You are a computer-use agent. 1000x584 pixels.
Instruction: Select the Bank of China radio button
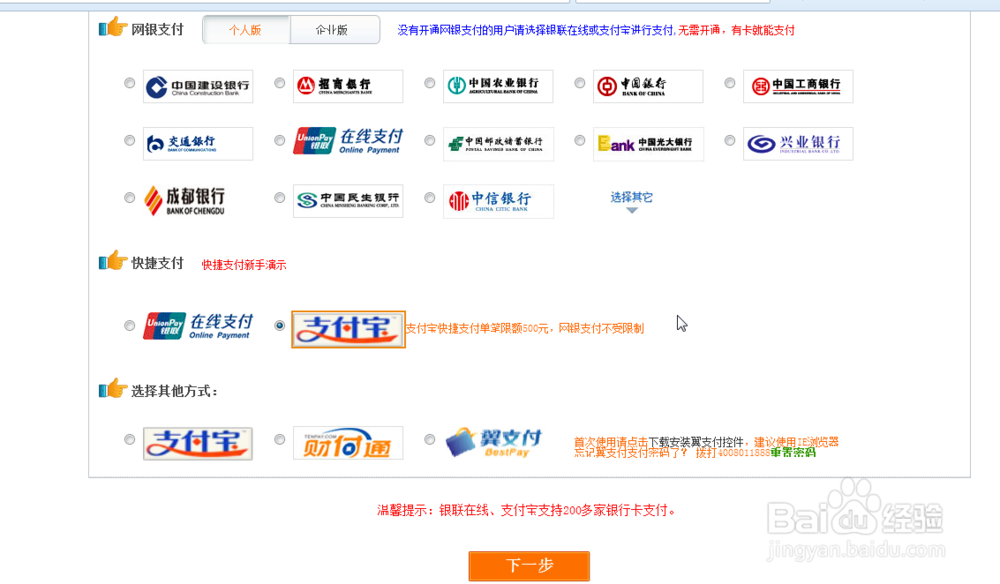[580, 83]
